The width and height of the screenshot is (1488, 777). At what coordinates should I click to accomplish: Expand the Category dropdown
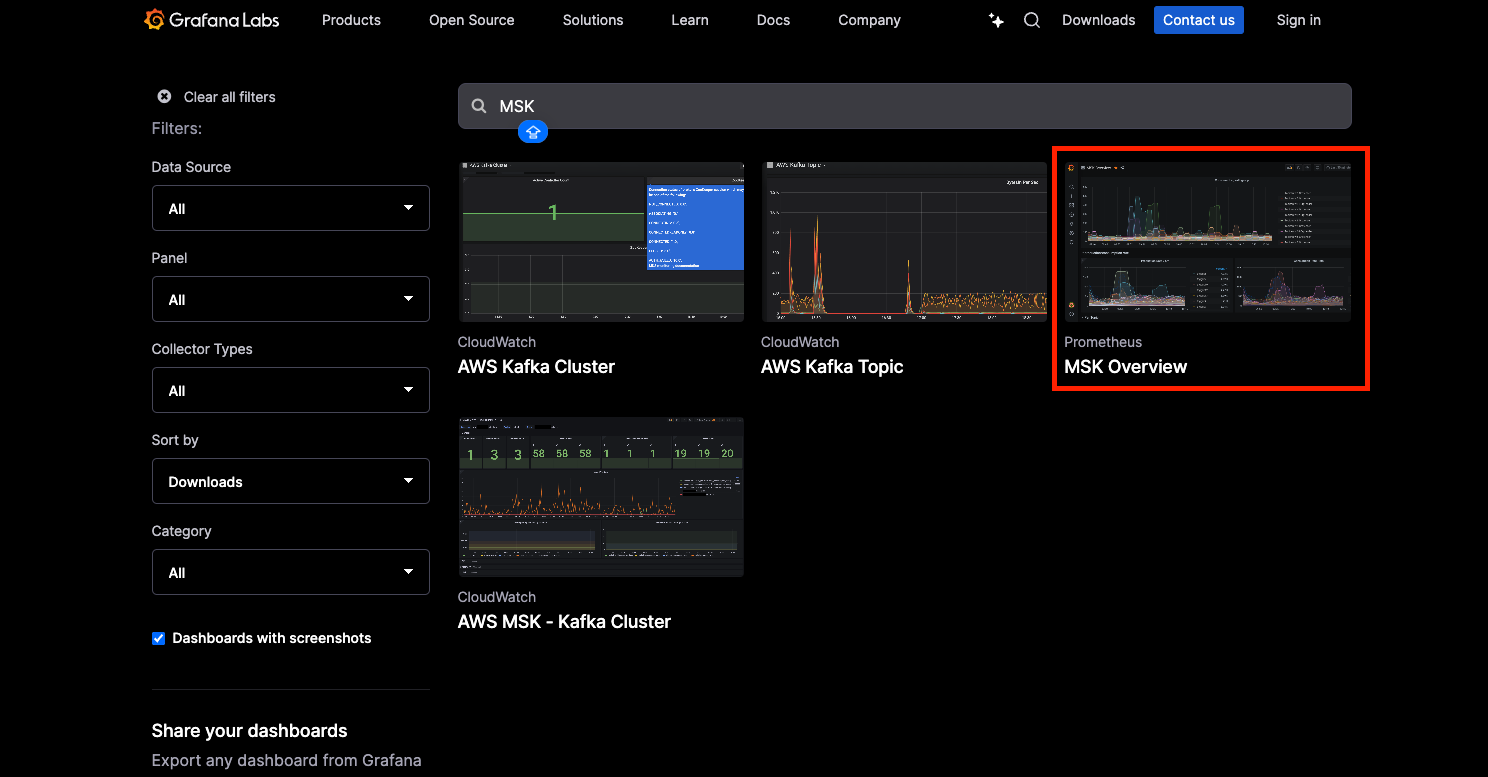point(291,572)
